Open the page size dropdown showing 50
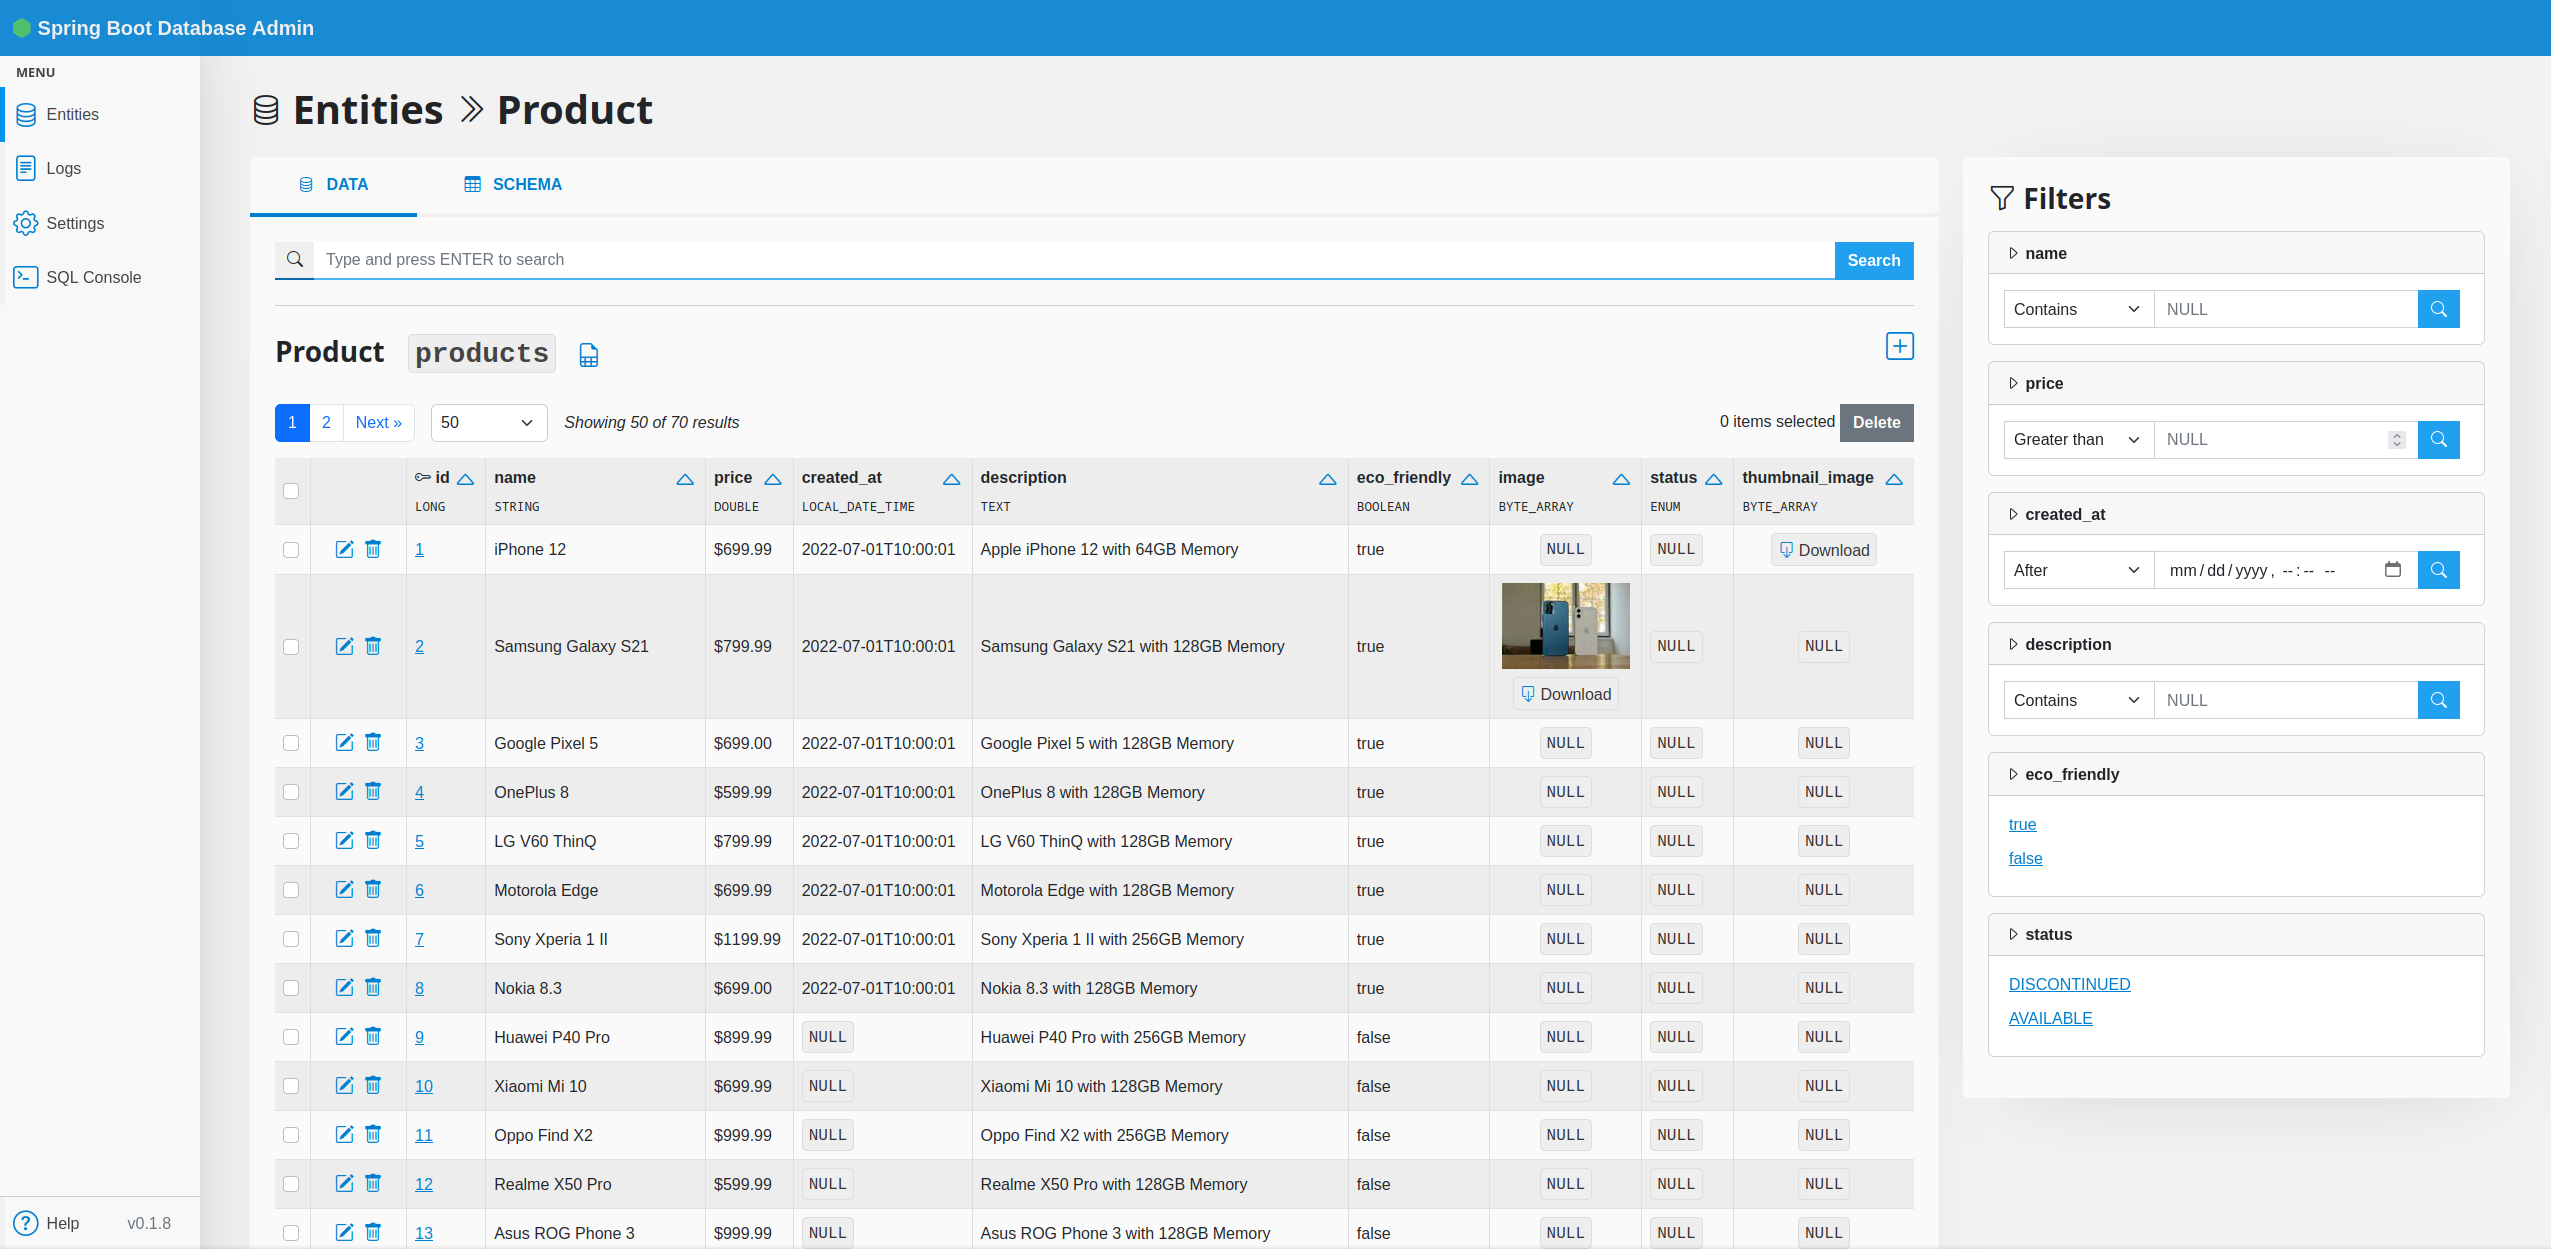 point(488,422)
